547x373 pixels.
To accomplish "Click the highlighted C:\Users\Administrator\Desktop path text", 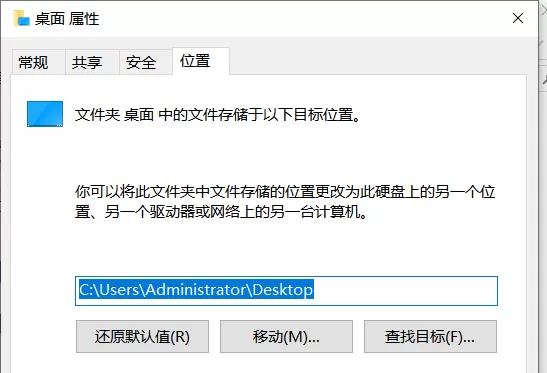I will click(x=196, y=290).
